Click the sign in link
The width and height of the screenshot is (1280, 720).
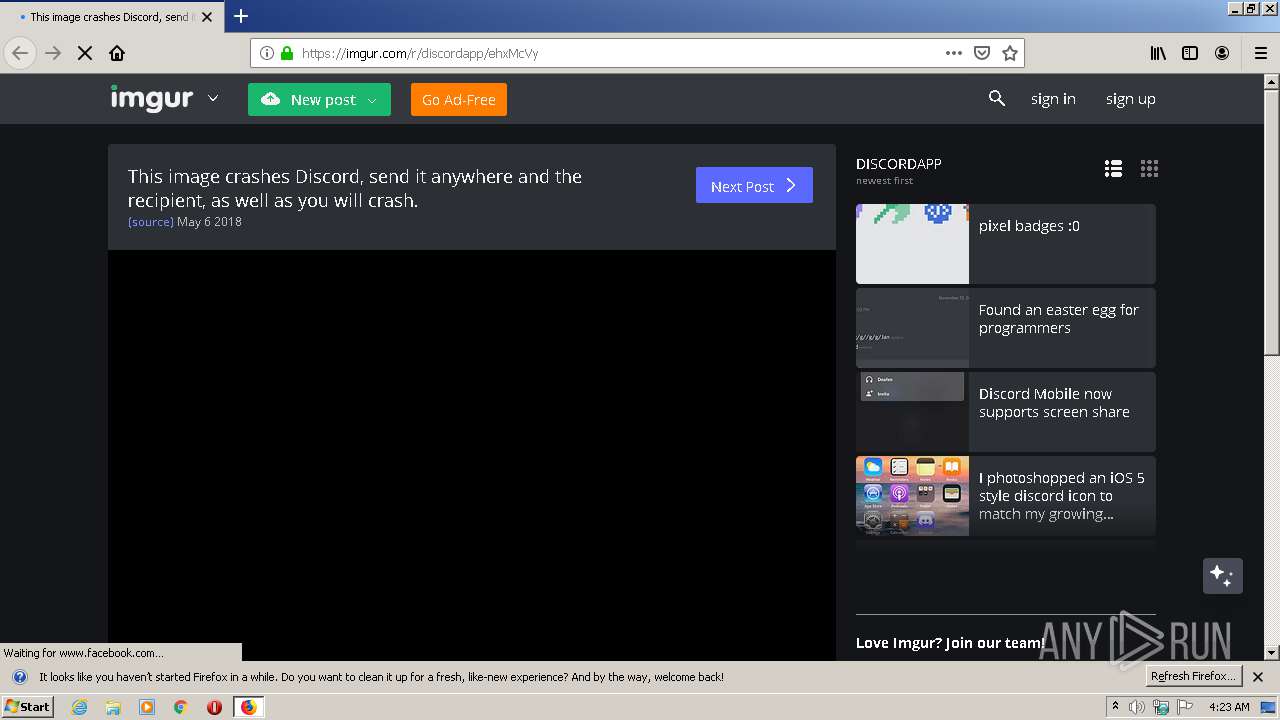click(x=1053, y=98)
